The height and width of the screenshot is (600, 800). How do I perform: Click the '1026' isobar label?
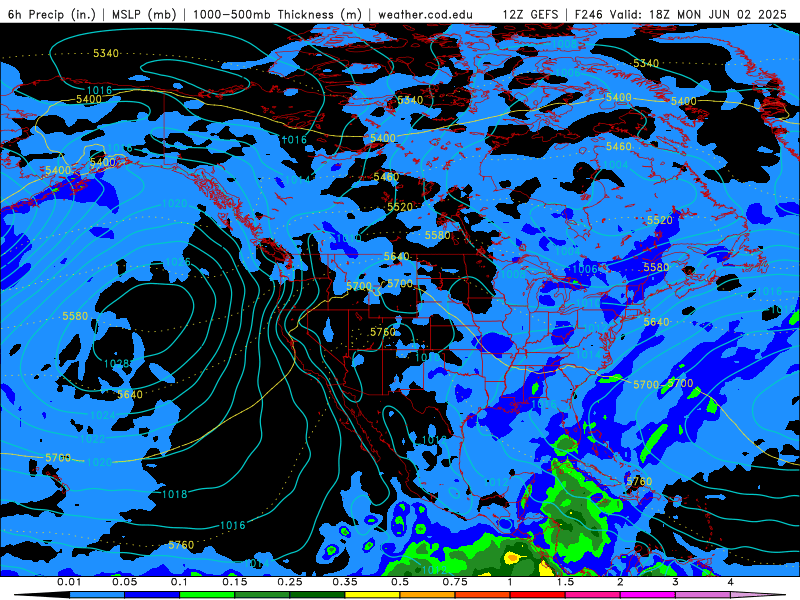178,262
